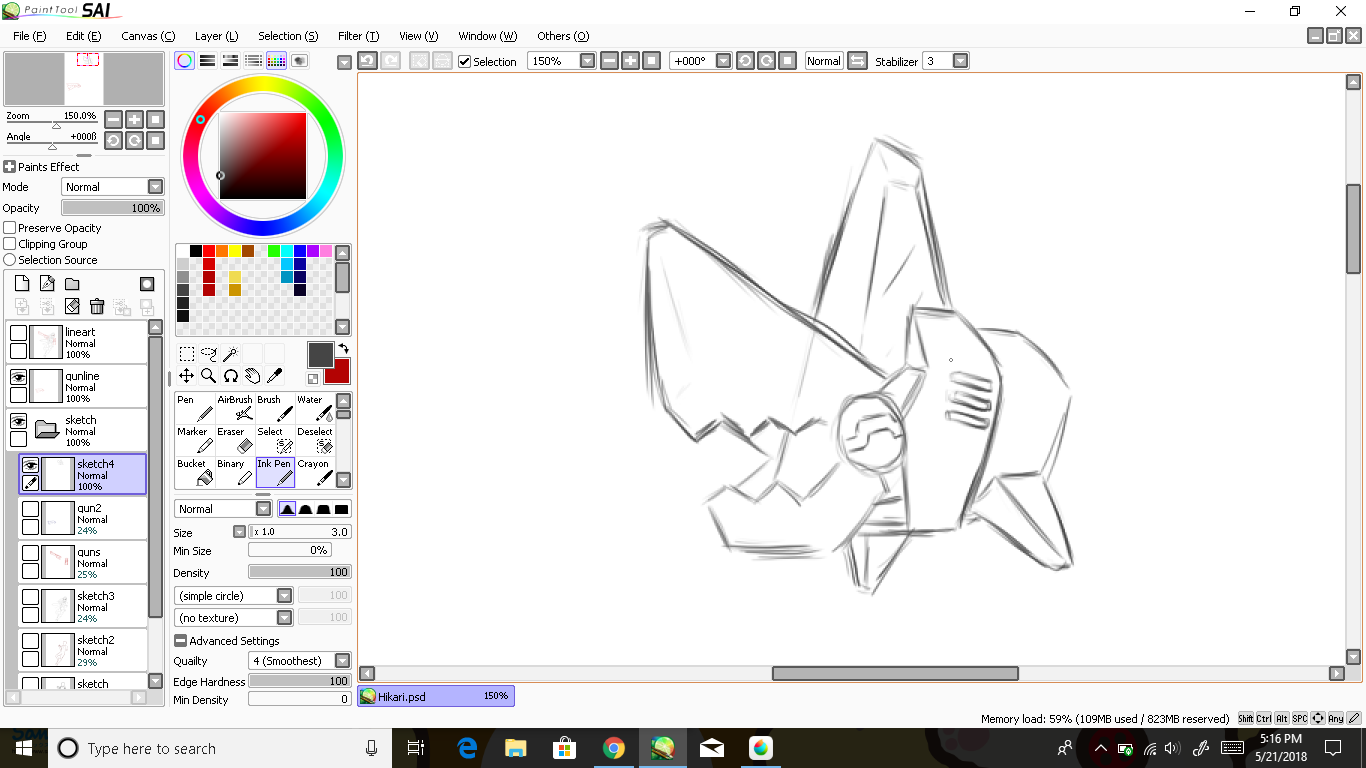The width and height of the screenshot is (1366, 768).
Task: Choose the Ink Pen tool
Action: 275,472
